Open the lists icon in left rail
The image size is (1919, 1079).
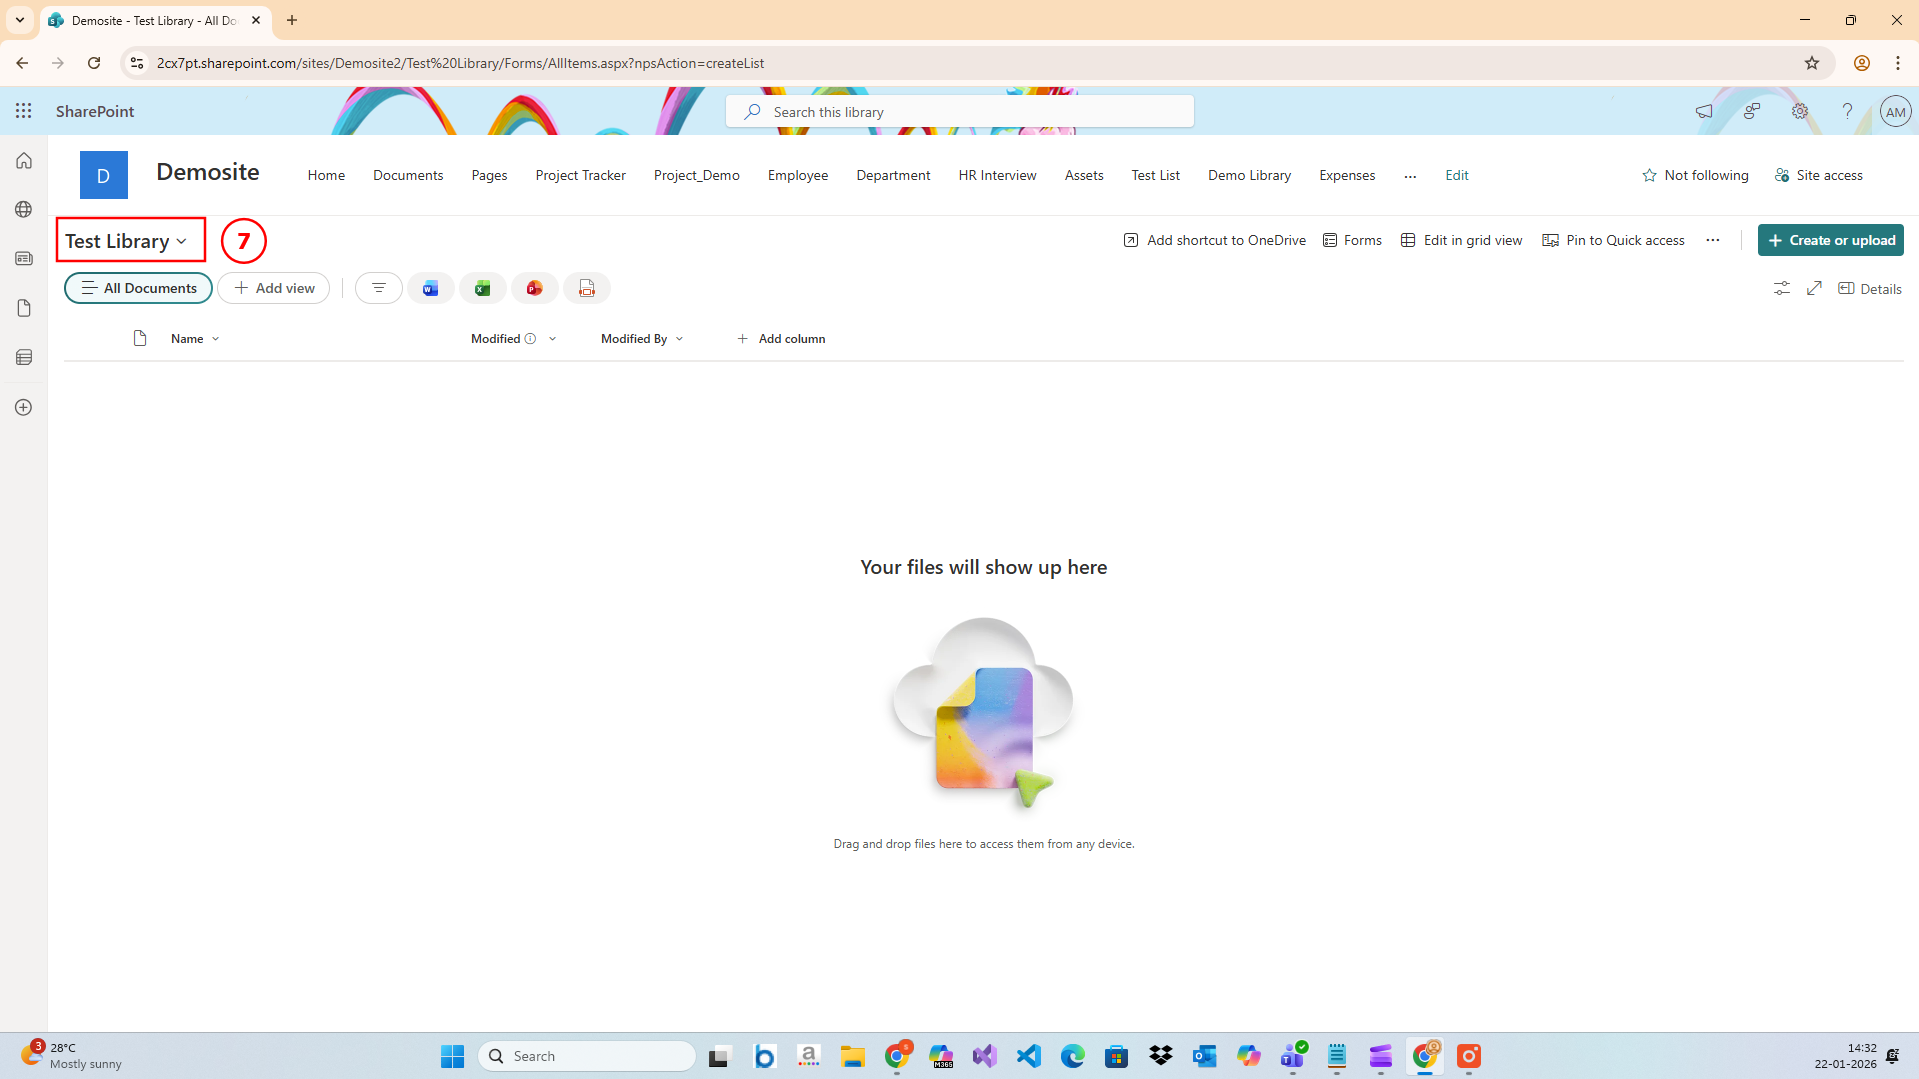[24, 358]
